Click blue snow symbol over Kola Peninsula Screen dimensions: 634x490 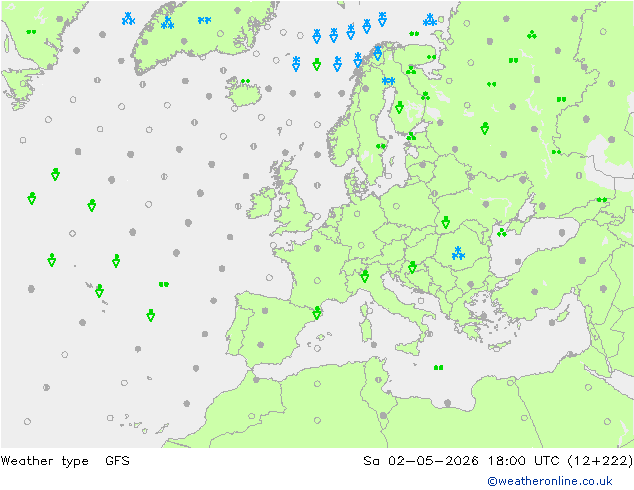[x=430, y=20]
